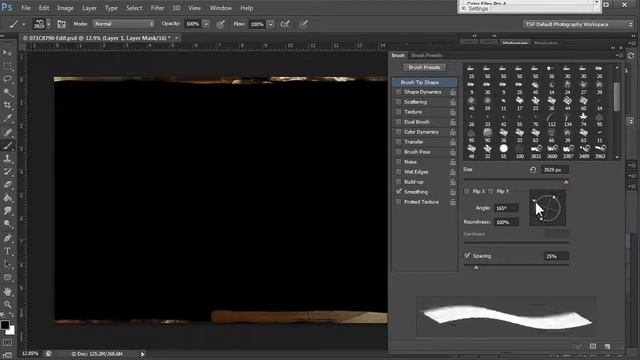Open the File menu
Viewport: 640px width, 360px height.
[x=26, y=8]
